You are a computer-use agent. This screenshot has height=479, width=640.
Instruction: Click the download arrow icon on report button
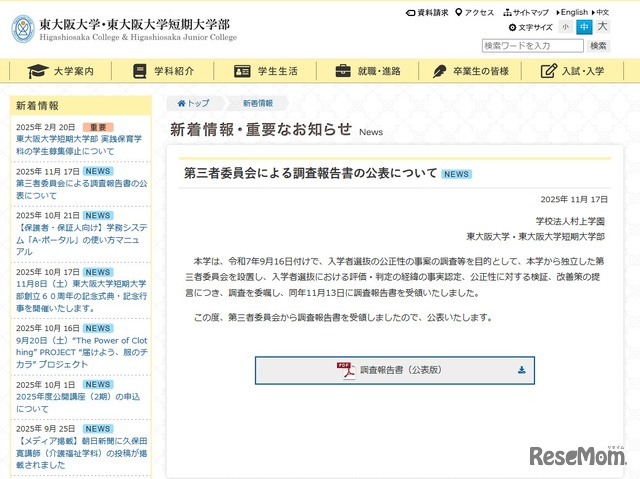[x=522, y=370]
